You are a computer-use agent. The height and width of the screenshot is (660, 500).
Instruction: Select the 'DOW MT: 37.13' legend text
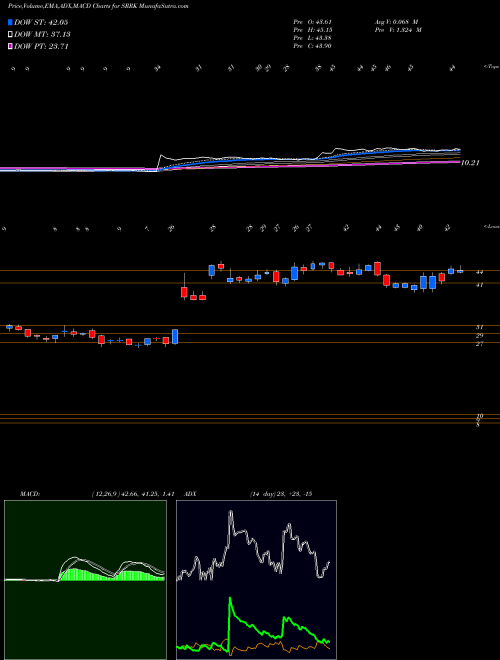(42, 35)
